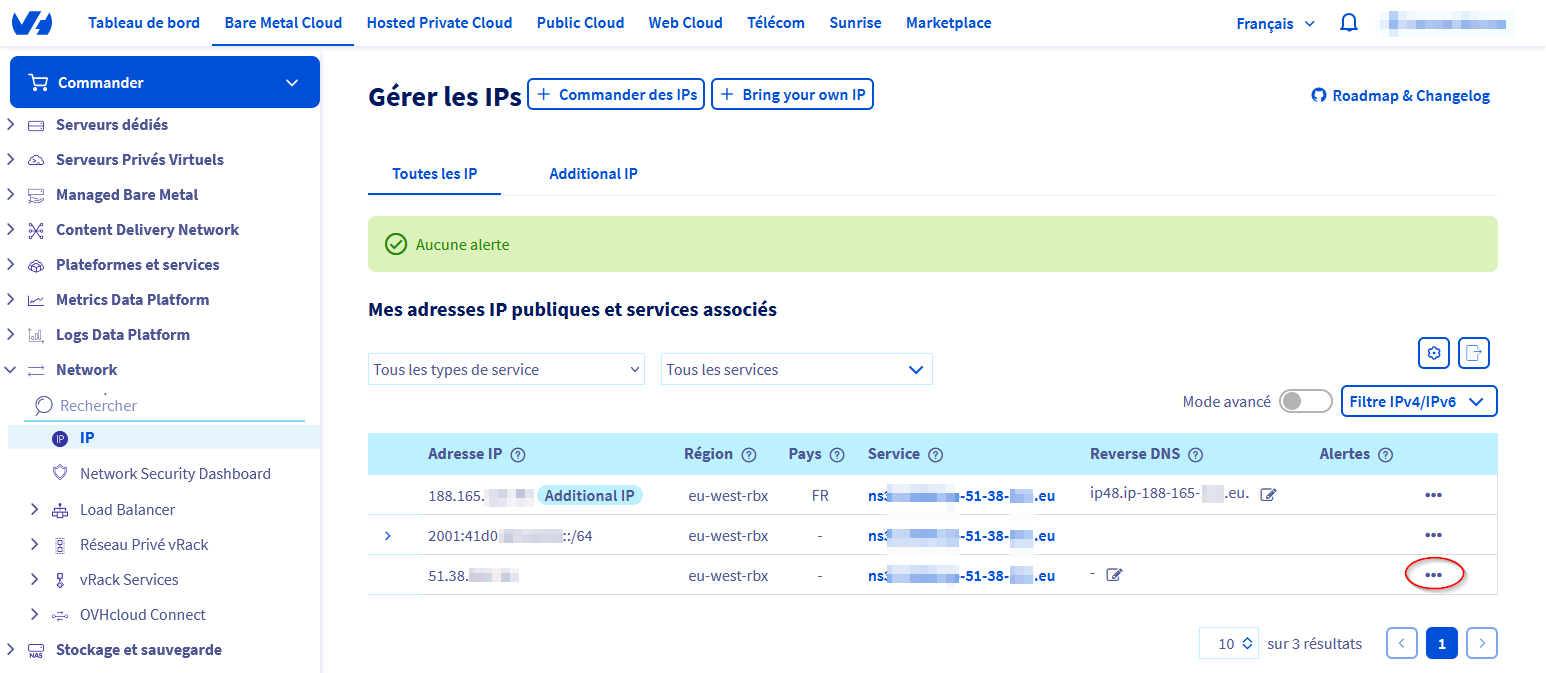Viewport: 1546px width, 673px height.
Task: Click the Stockage et sauvegarde NAS icon
Action: tap(36, 651)
